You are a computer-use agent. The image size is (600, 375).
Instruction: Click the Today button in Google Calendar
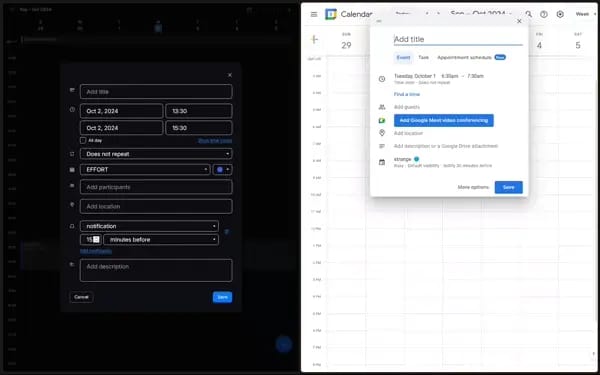click(402, 14)
